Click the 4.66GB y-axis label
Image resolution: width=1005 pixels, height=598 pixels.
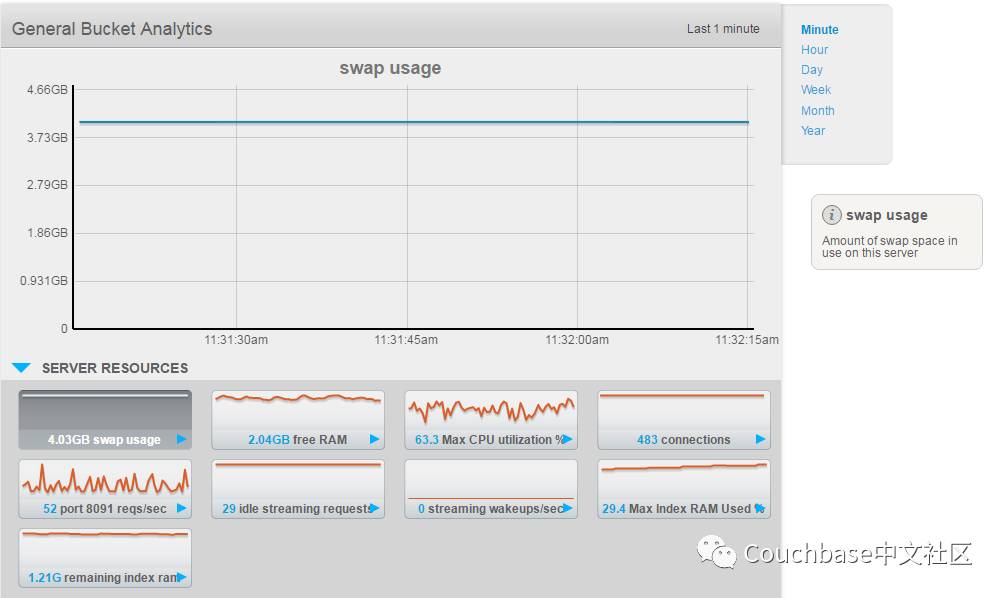(x=47, y=90)
